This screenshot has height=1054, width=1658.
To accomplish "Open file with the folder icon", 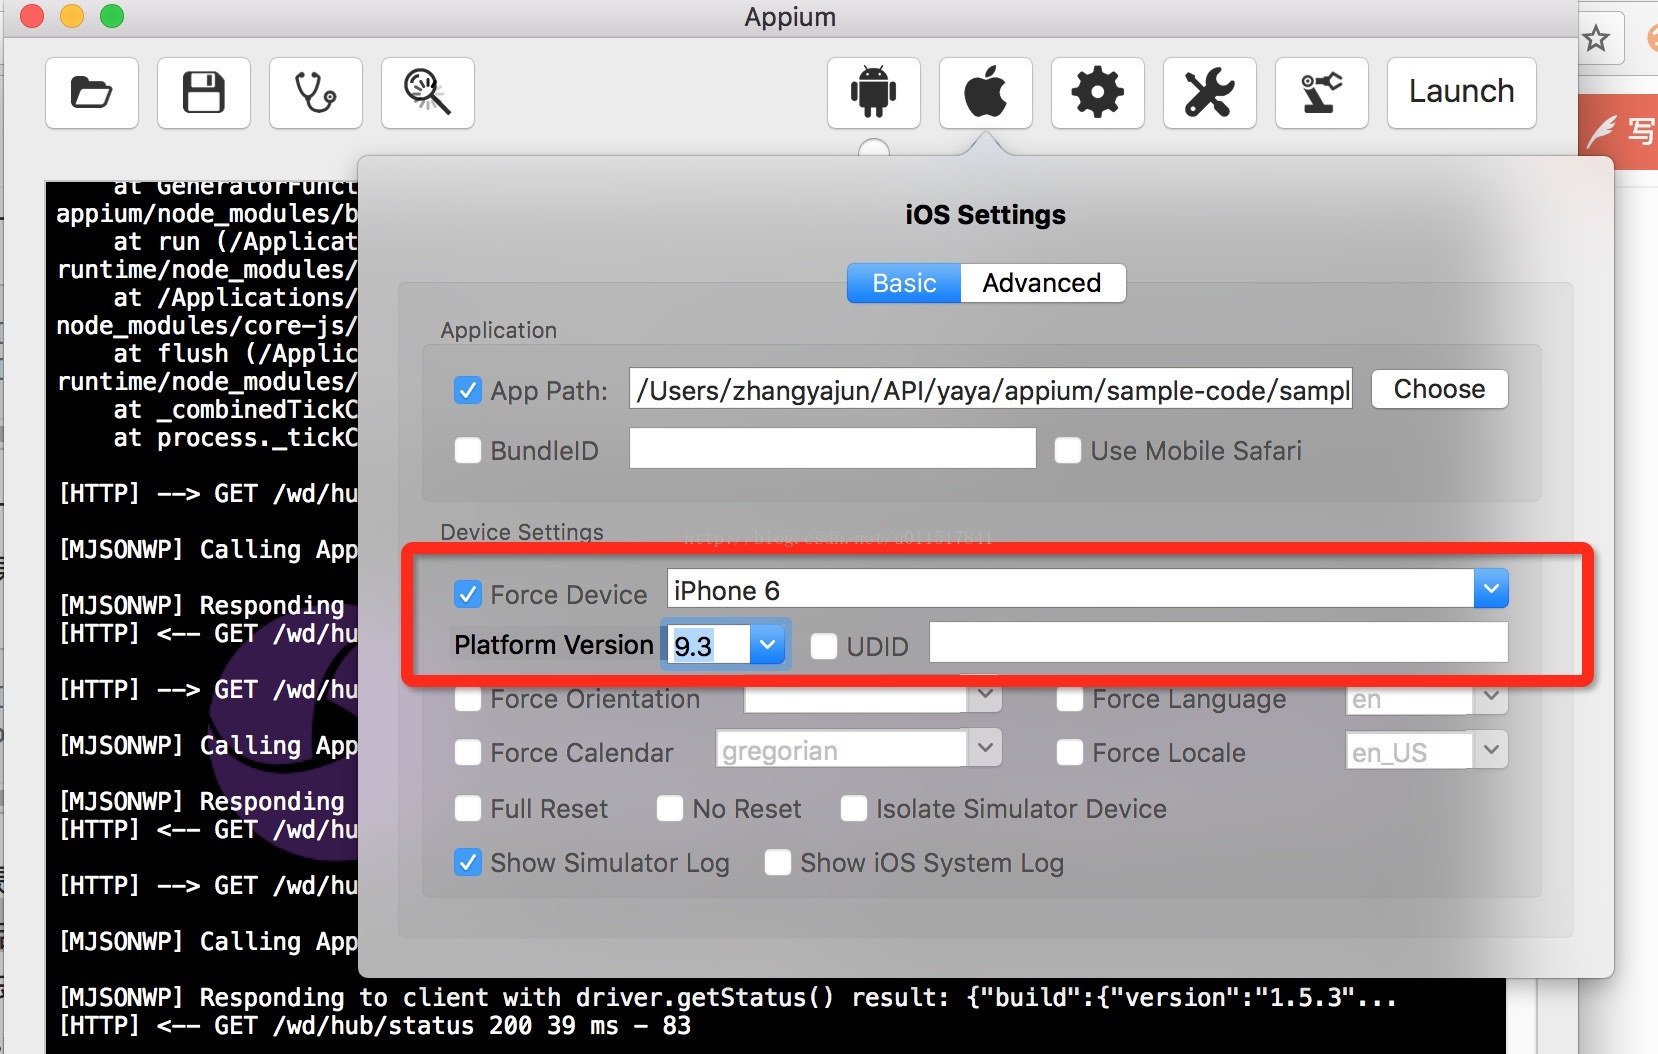I will [92, 93].
